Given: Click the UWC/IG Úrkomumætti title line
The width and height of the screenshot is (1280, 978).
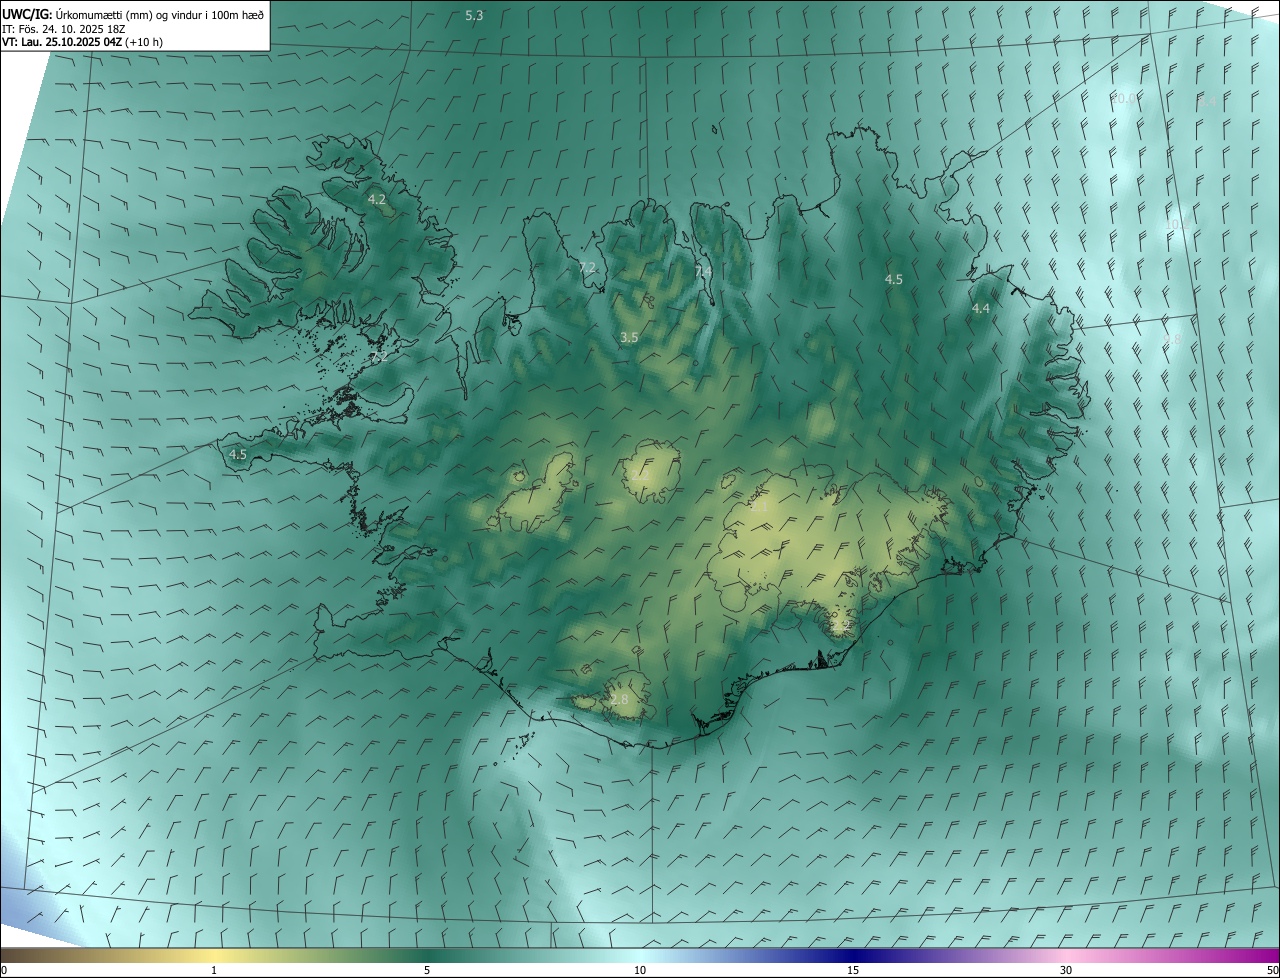Looking at the screenshot, I should (133, 14).
